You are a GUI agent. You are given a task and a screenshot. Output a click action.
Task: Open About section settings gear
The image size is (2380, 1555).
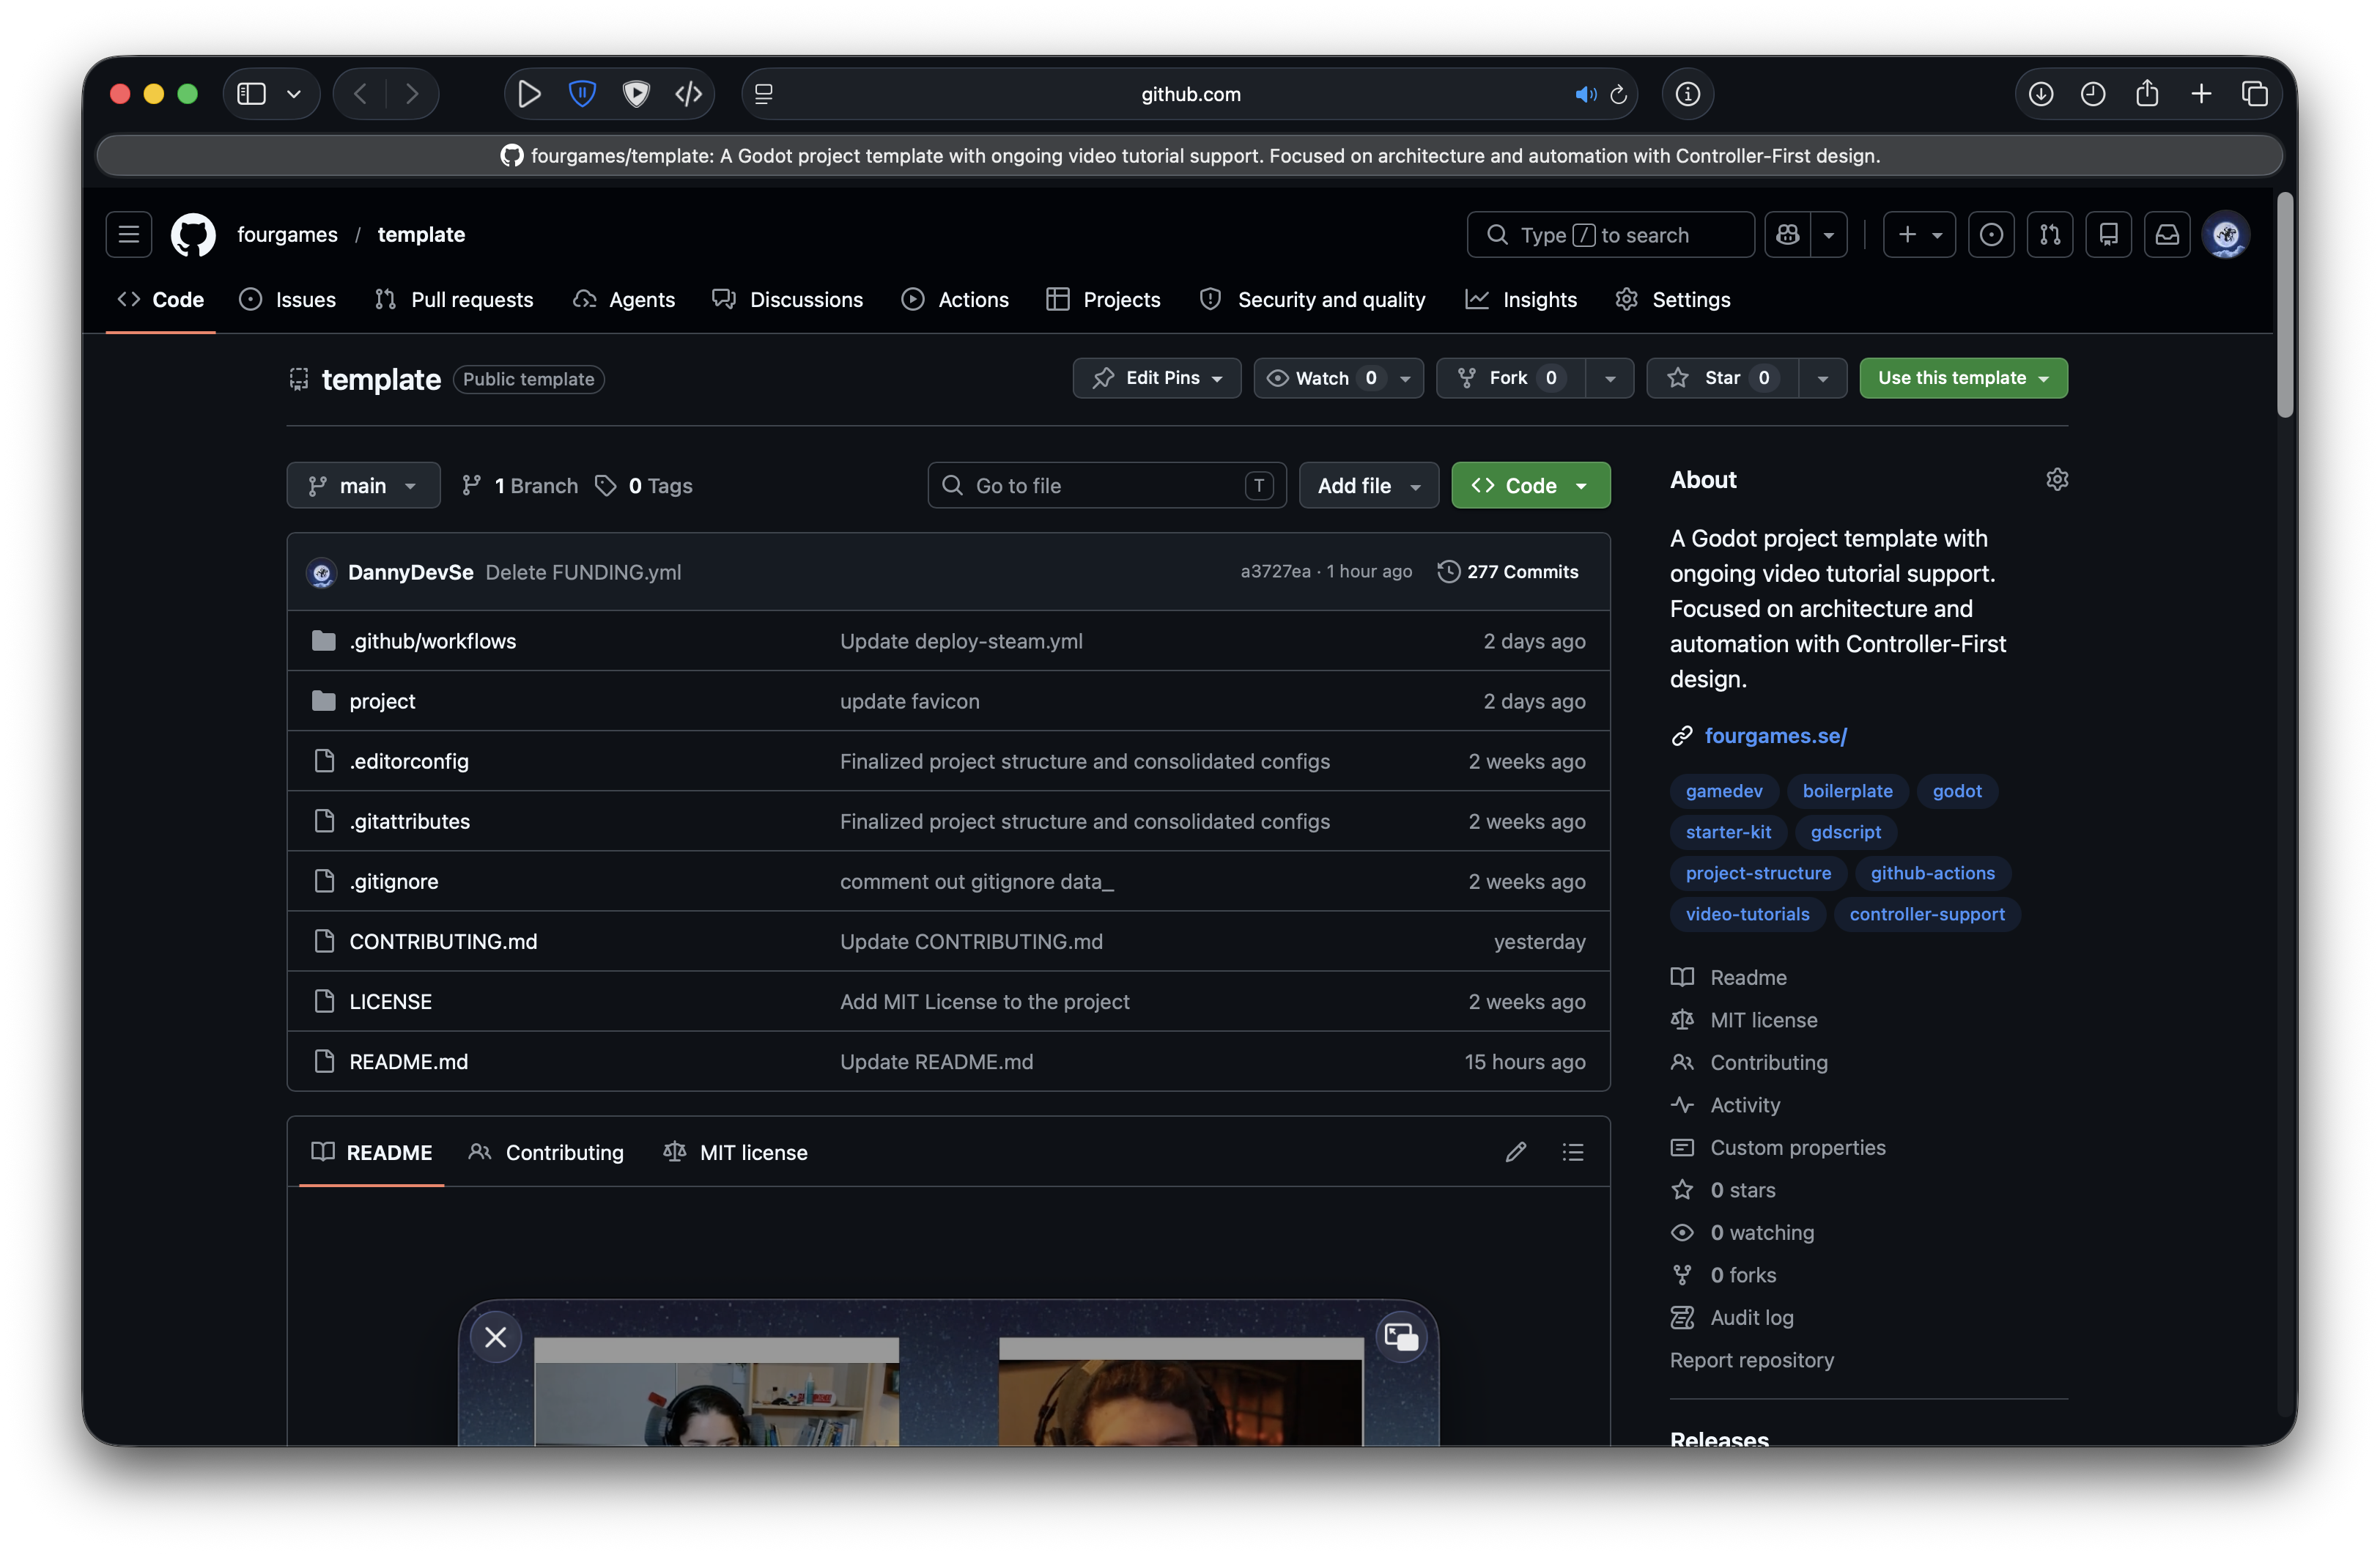coord(2057,480)
